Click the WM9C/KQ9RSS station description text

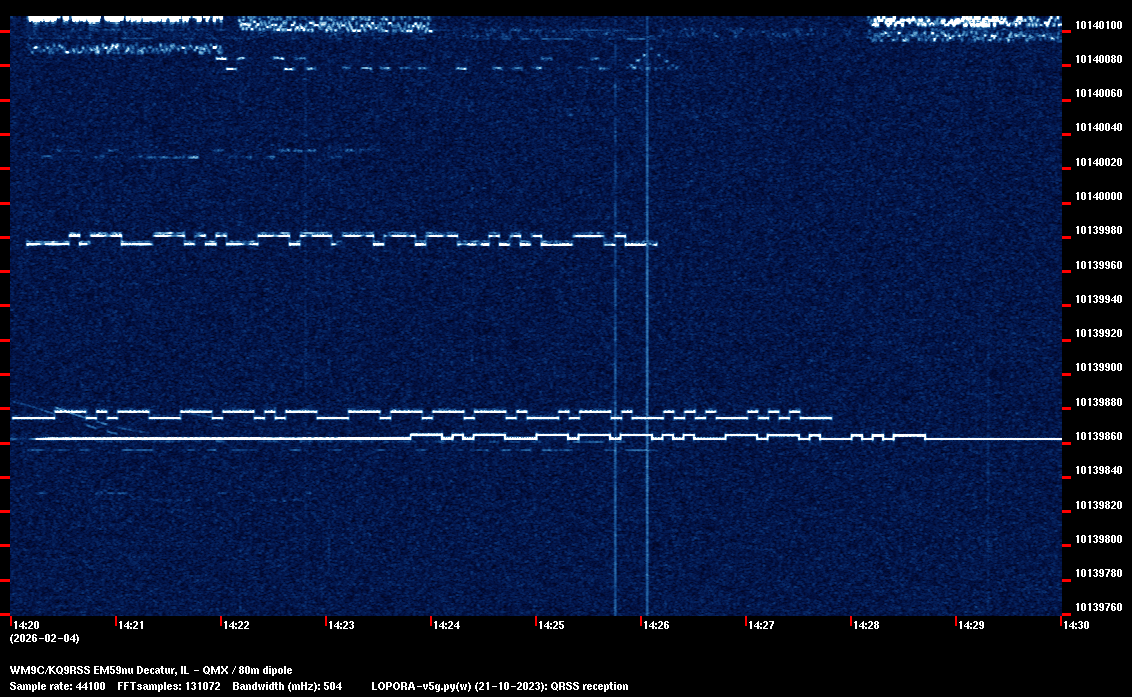(151, 669)
